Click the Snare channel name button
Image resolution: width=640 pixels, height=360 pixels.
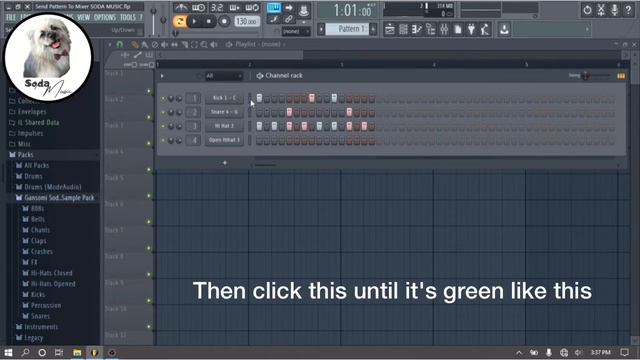click(224, 112)
